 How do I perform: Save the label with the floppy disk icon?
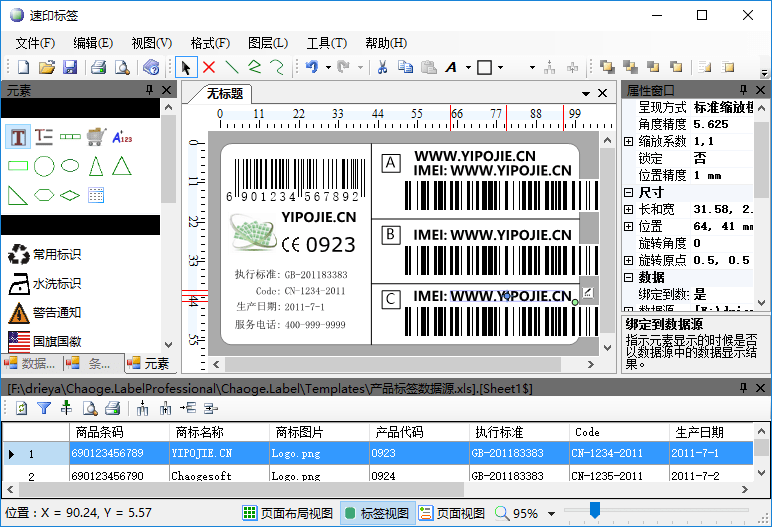pyautogui.click(x=70, y=68)
